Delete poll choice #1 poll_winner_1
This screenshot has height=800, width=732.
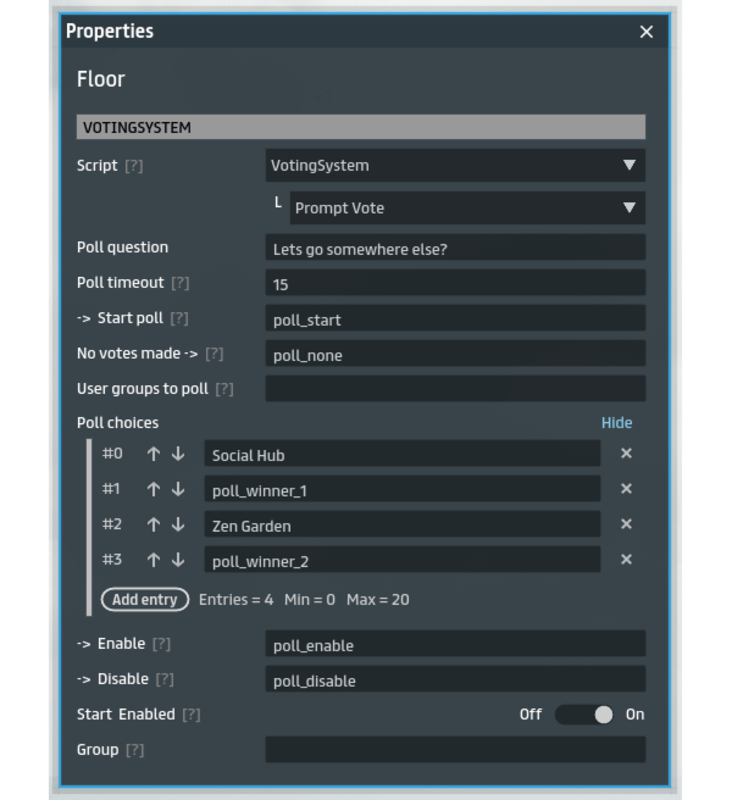(x=626, y=489)
